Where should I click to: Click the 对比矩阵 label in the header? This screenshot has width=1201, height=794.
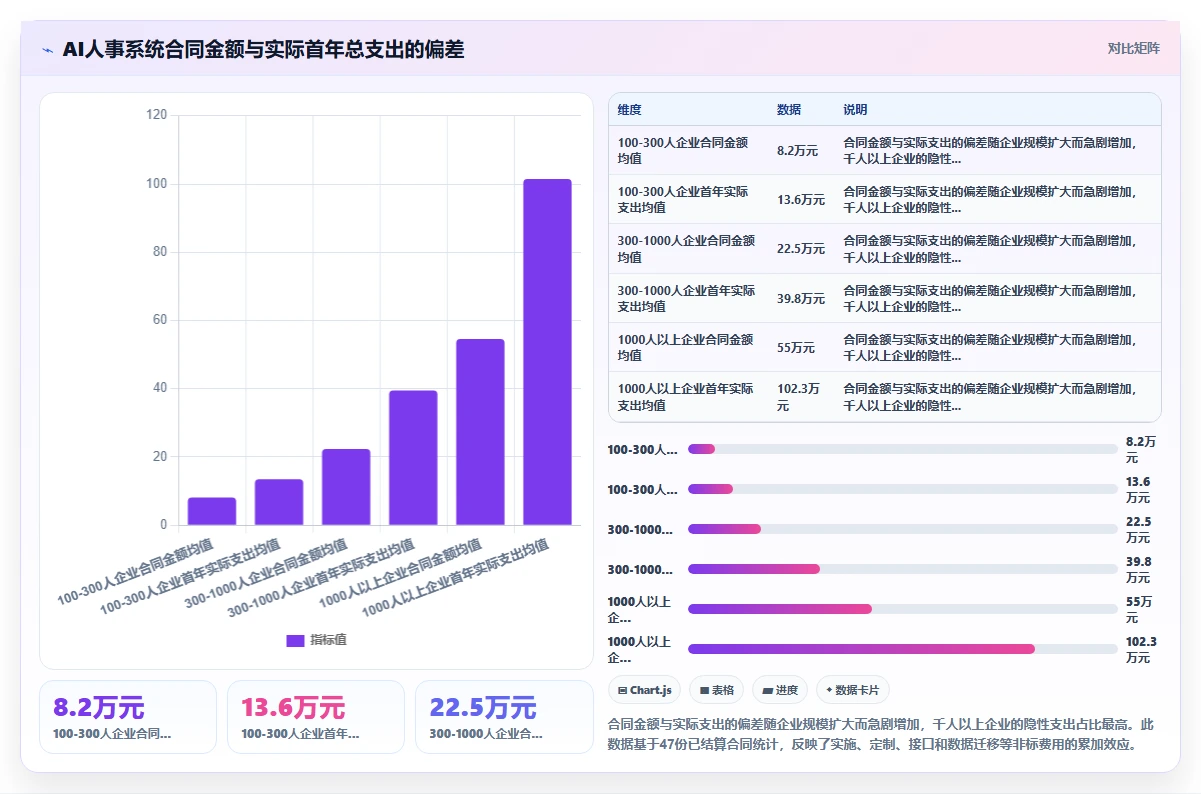coord(1134,48)
